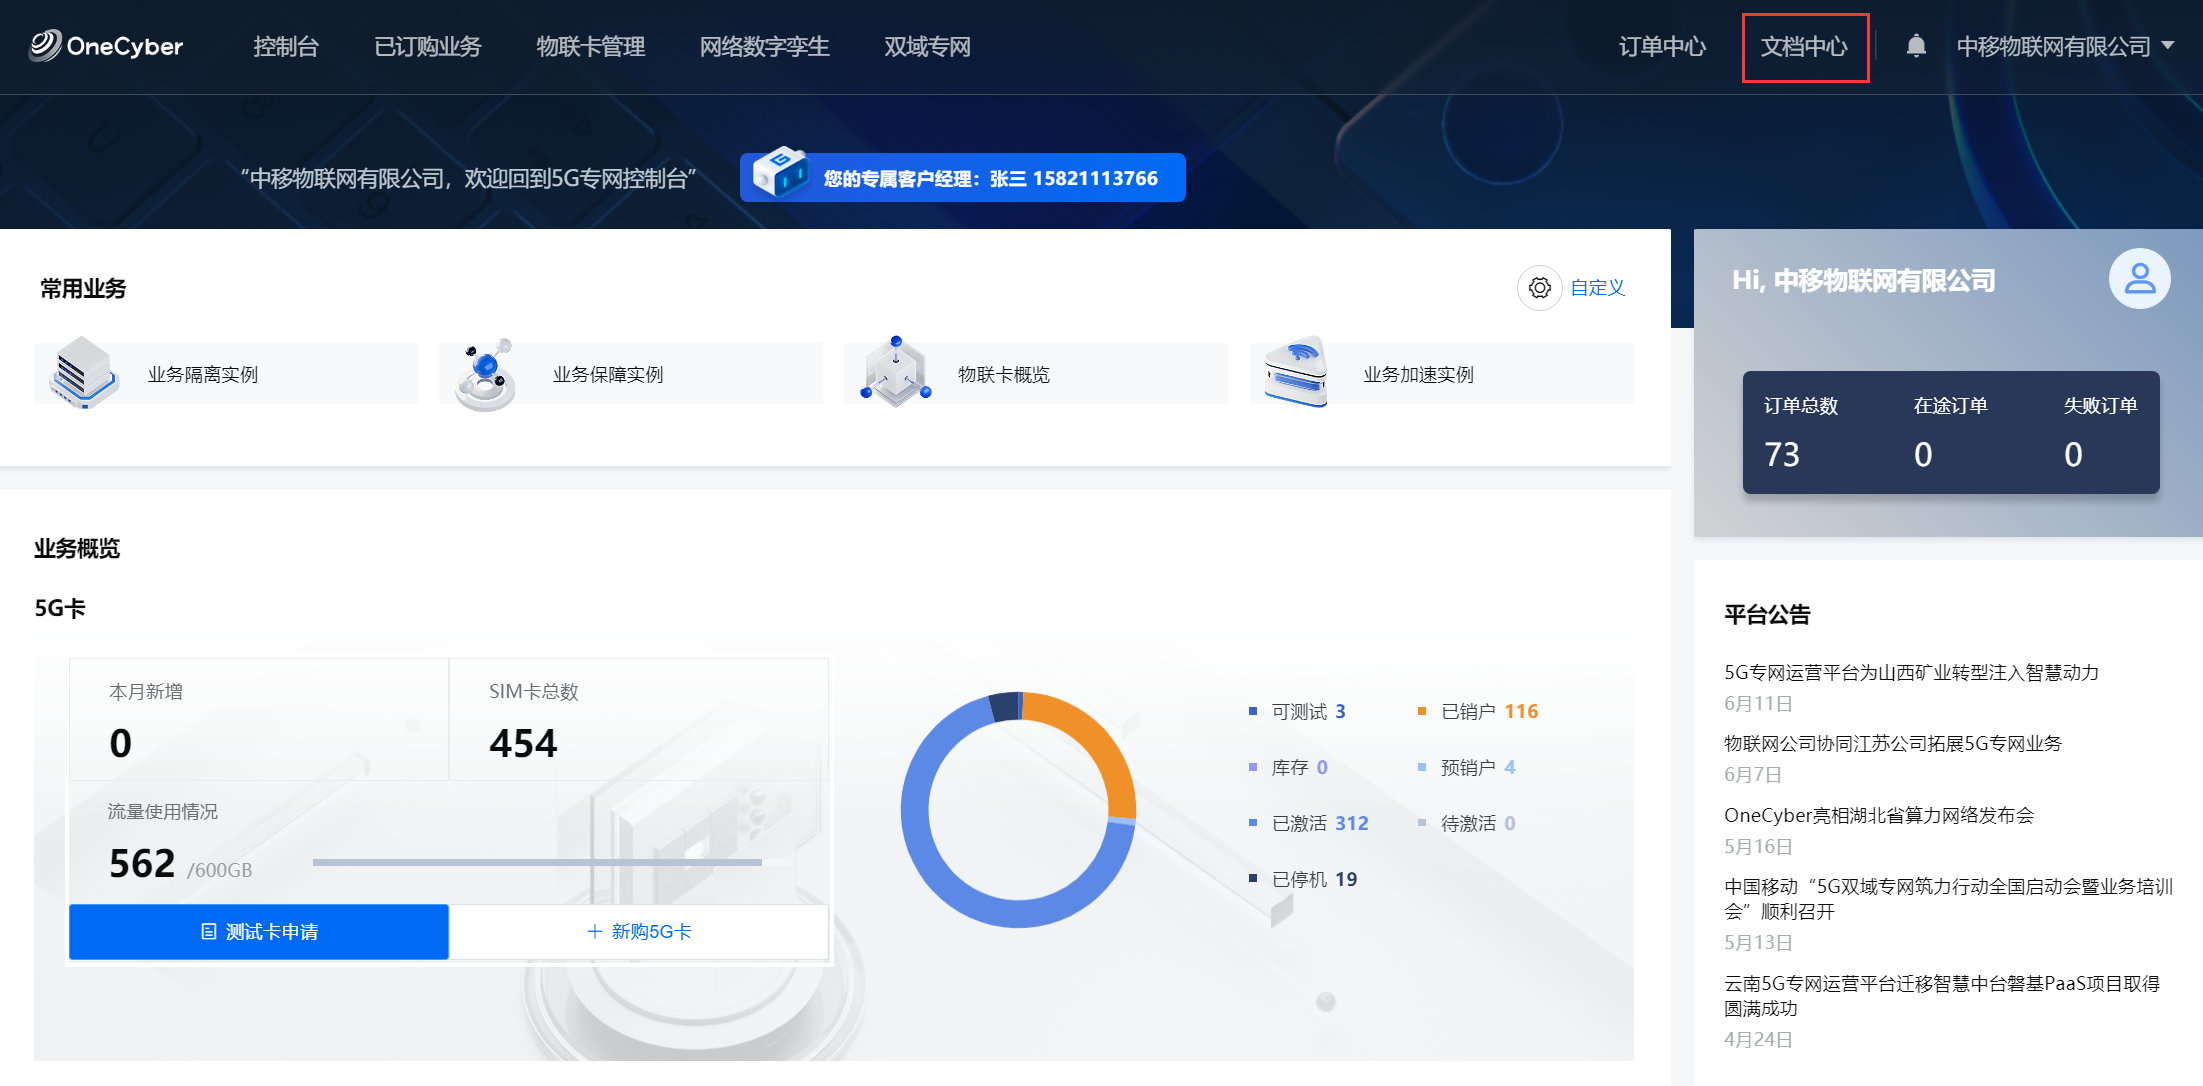Open the 文档中心 menu item
Screen dimensions: 2203x1086
(1804, 47)
